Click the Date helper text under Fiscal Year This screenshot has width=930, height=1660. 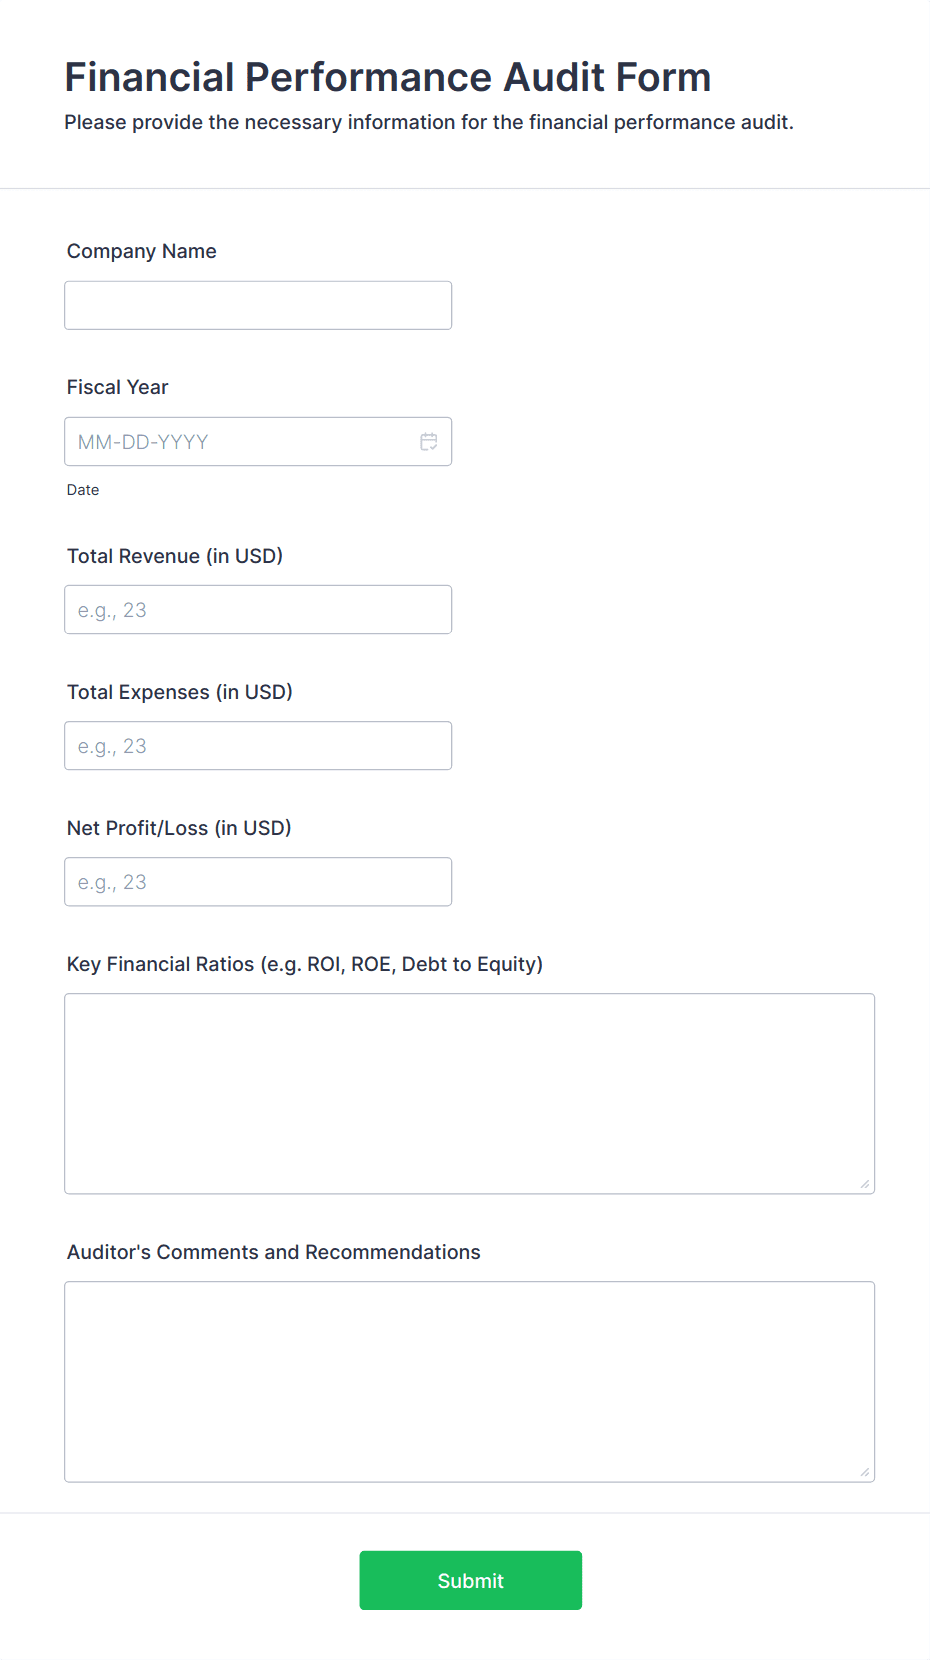click(x=83, y=489)
